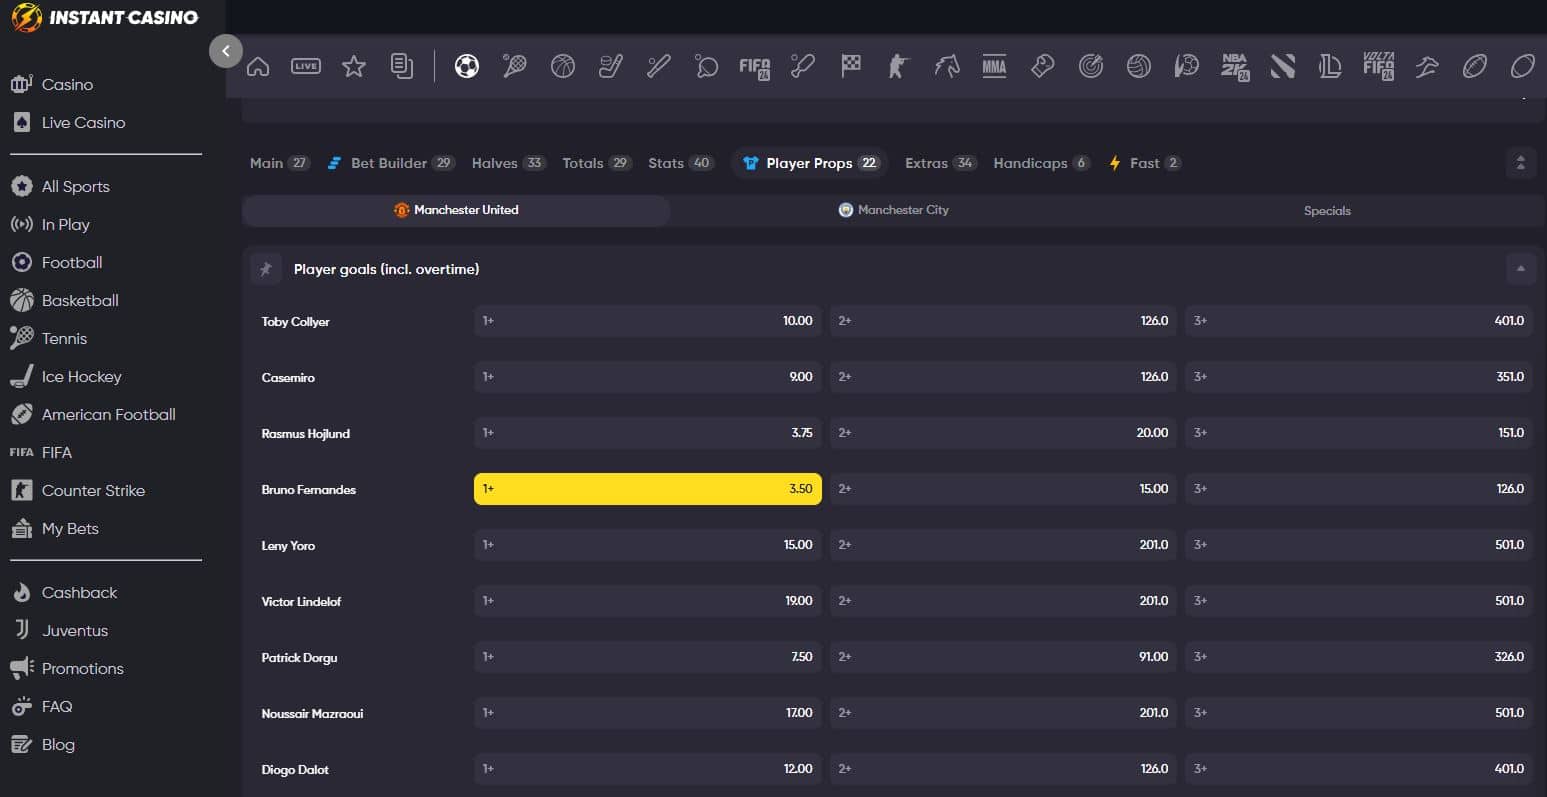This screenshot has height=797, width=1547.
Task: Collapse the sidebar with the arrow button
Action: coord(226,51)
